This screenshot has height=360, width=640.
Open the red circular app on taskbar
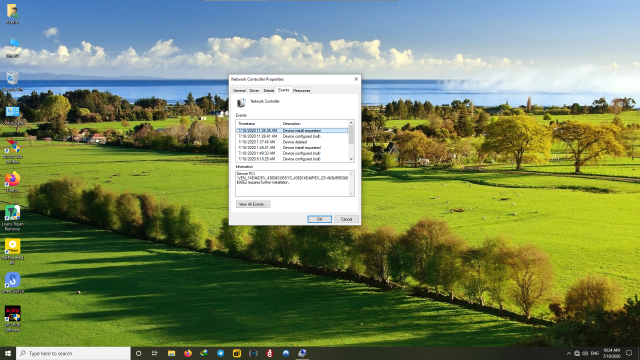269,353
